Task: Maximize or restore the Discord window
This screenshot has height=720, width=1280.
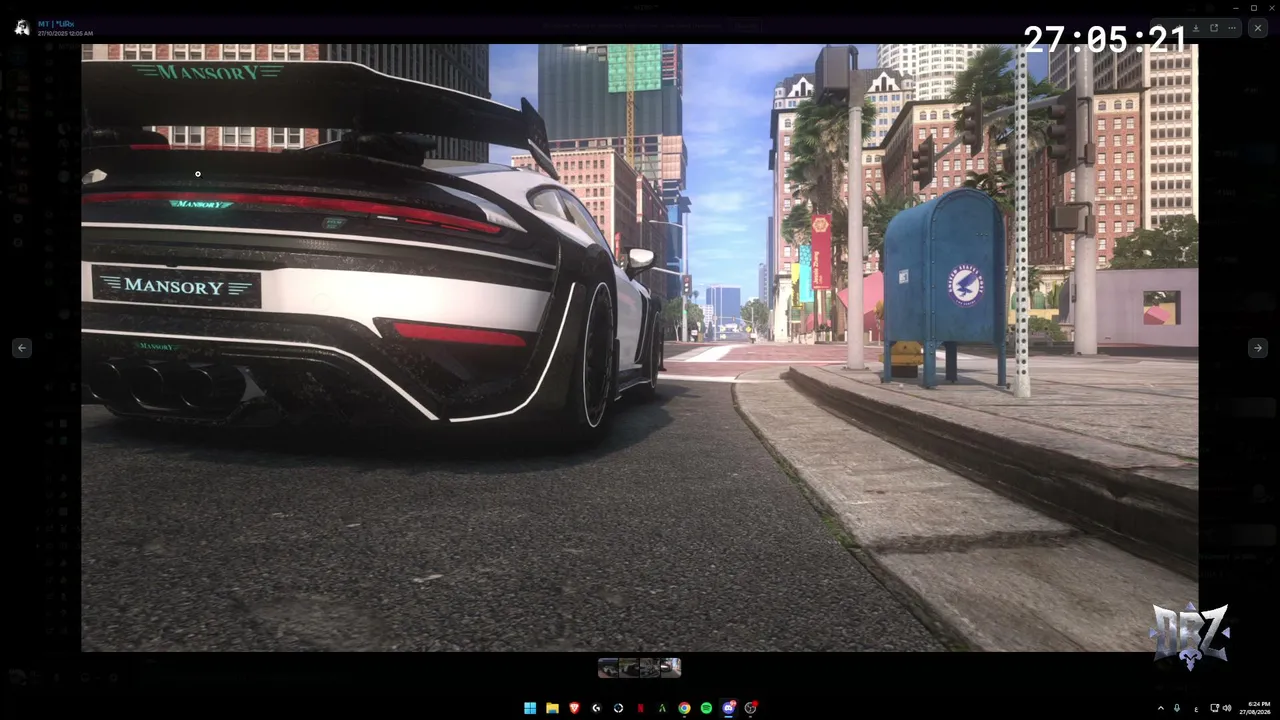Action: pos(1254,7)
